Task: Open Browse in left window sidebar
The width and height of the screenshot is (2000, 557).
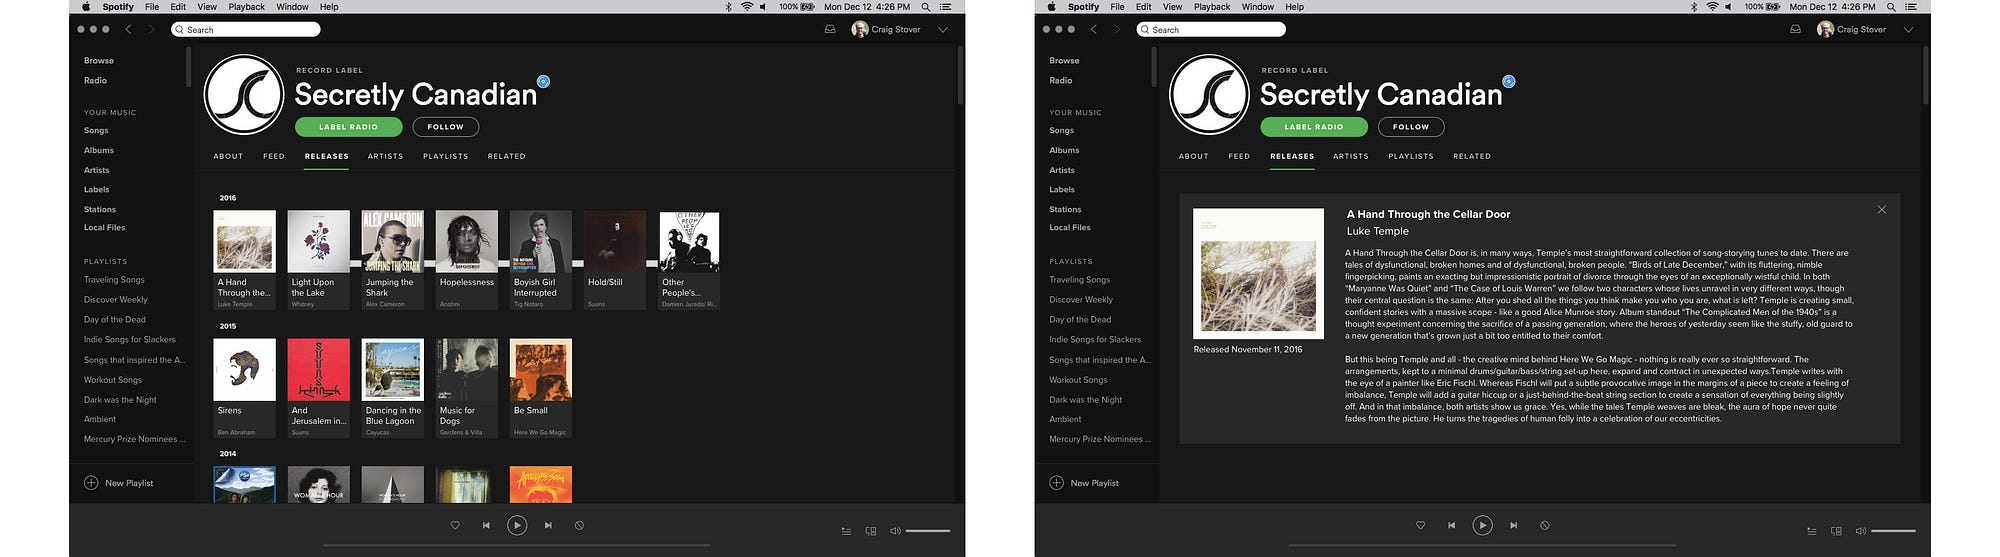Action: point(99,60)
